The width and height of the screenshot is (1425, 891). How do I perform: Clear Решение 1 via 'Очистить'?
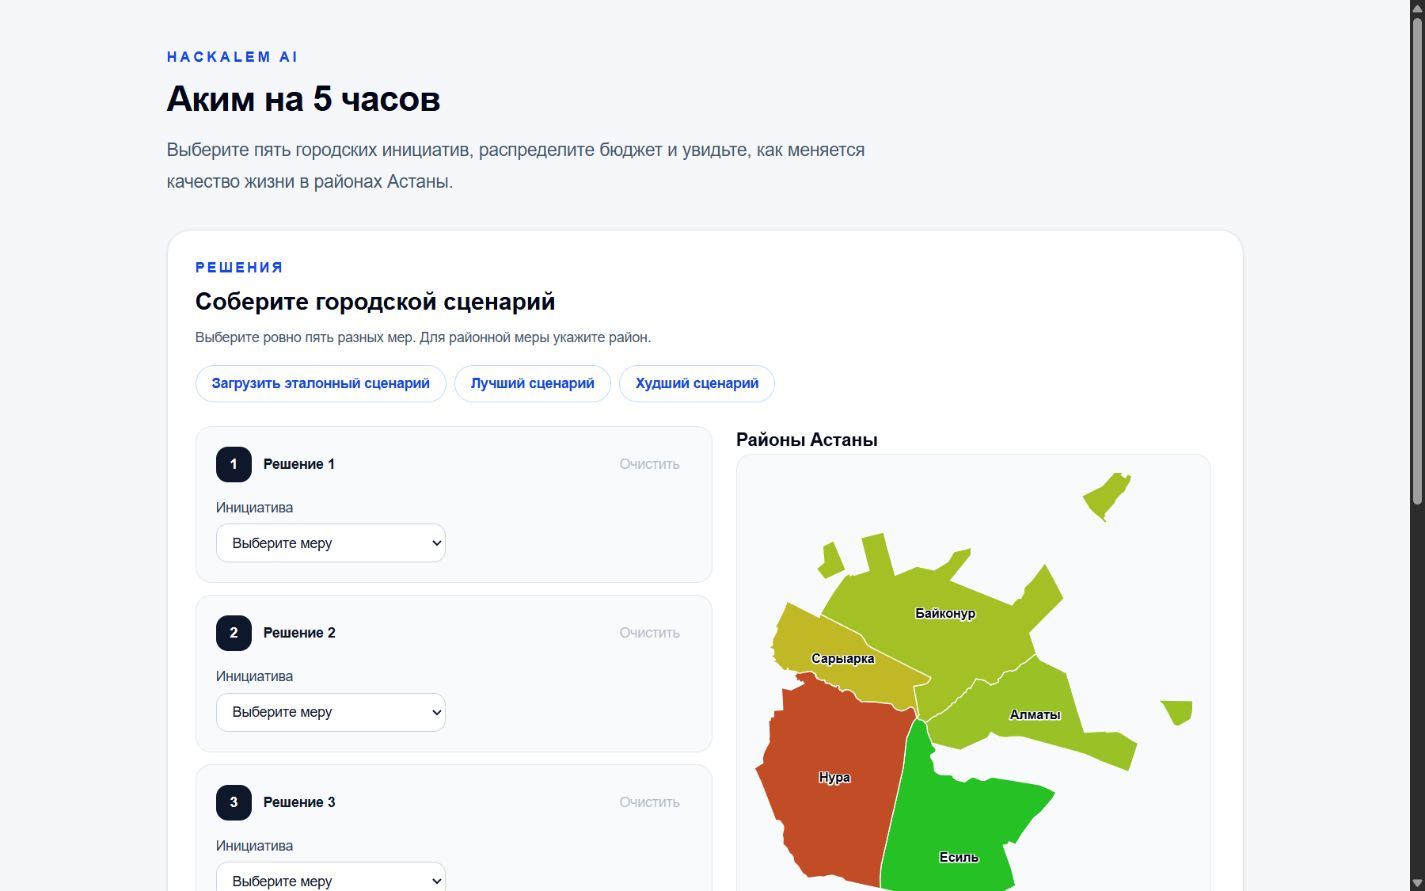[649, 464]
